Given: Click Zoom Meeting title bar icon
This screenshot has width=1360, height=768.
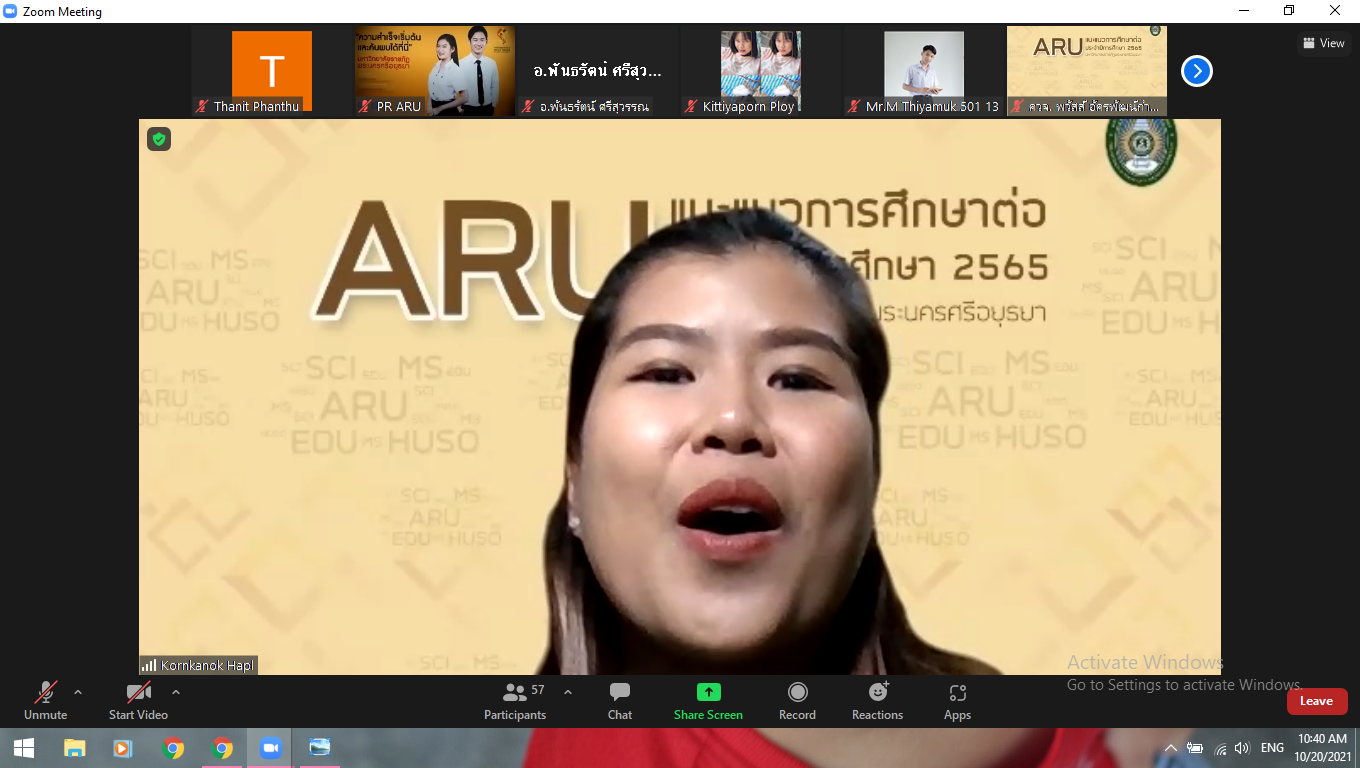Looking at the screenshot, I should pyautogui.click(x=11, y=11).
